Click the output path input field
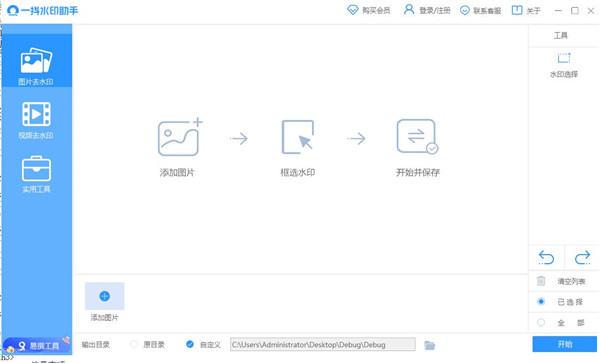The width and height of the screenshot is (600, 363). coord(323,345)
